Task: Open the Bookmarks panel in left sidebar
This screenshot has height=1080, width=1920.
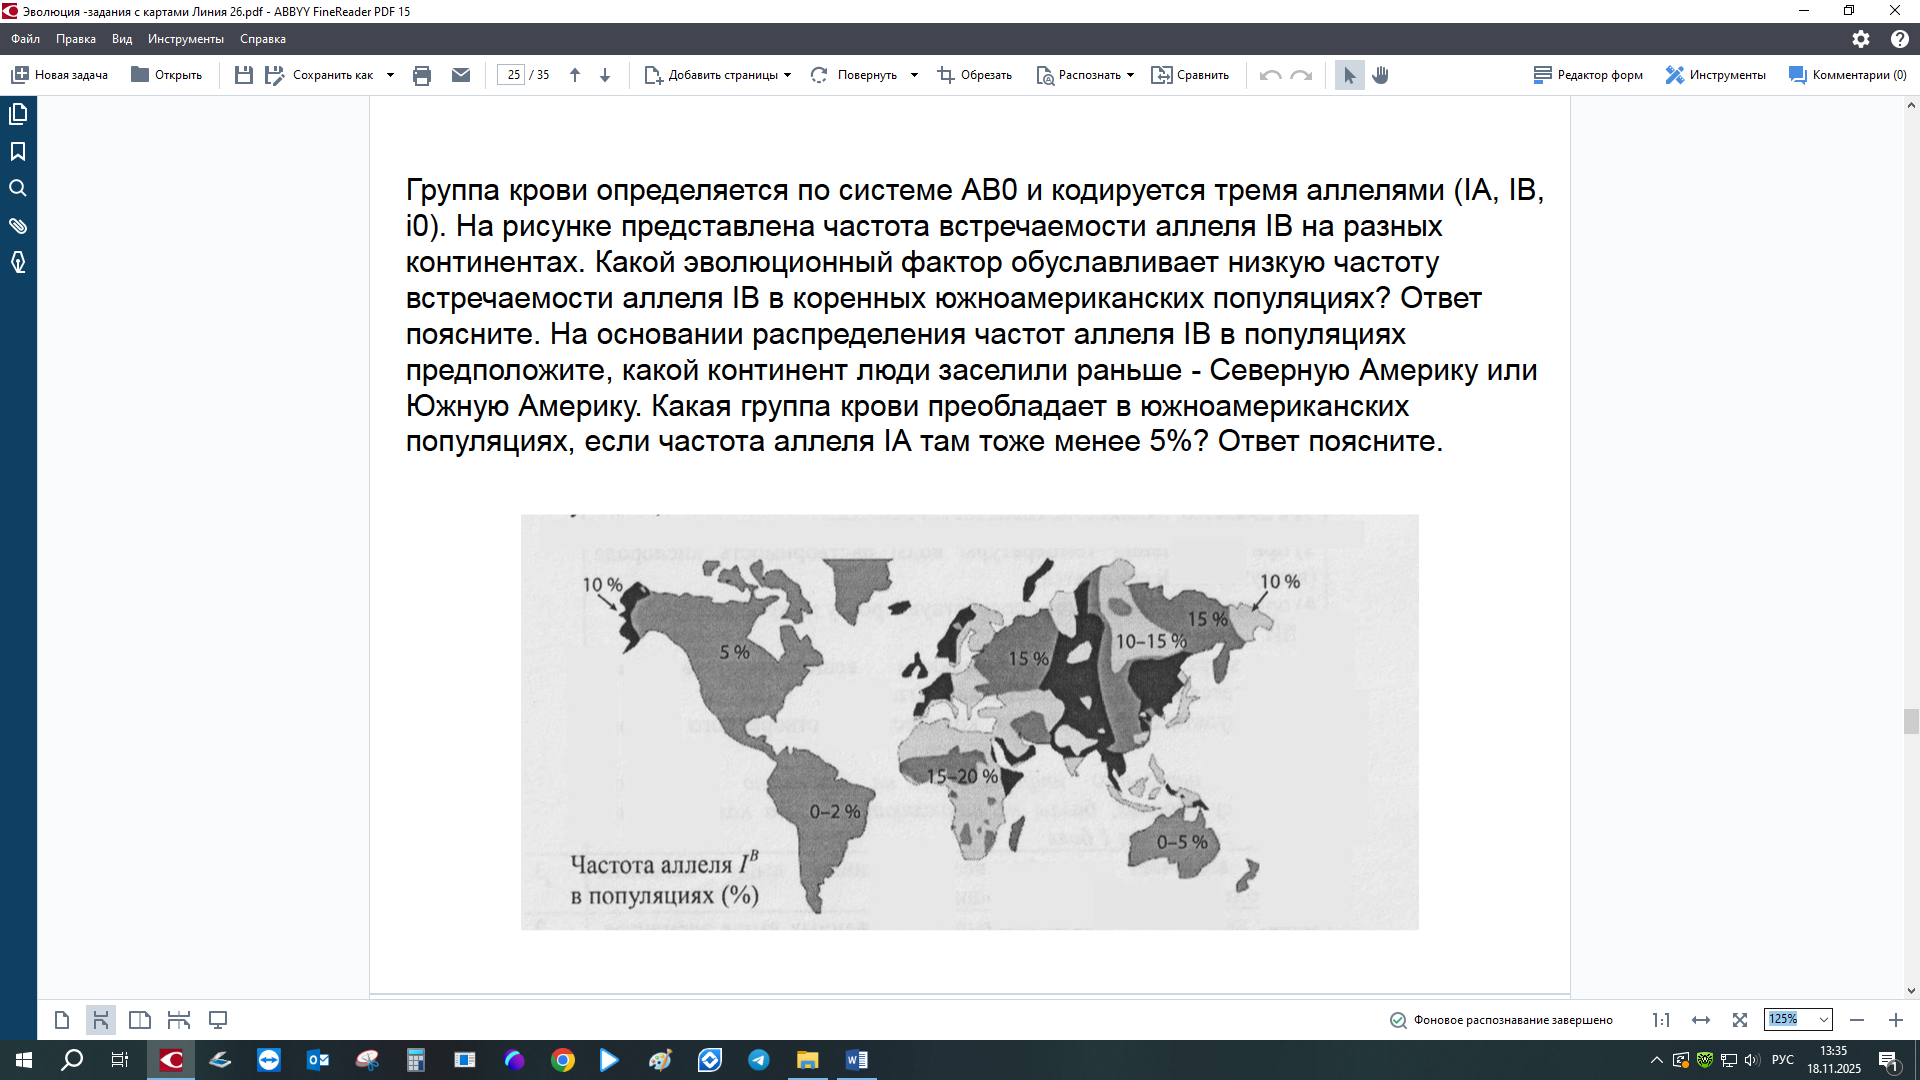Action: (18, 151)
